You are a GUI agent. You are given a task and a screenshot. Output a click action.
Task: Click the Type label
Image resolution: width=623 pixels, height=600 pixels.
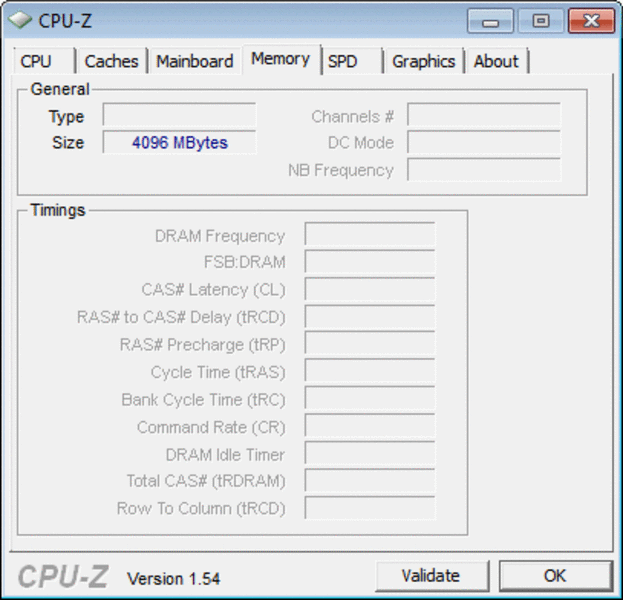click(66, 117)
